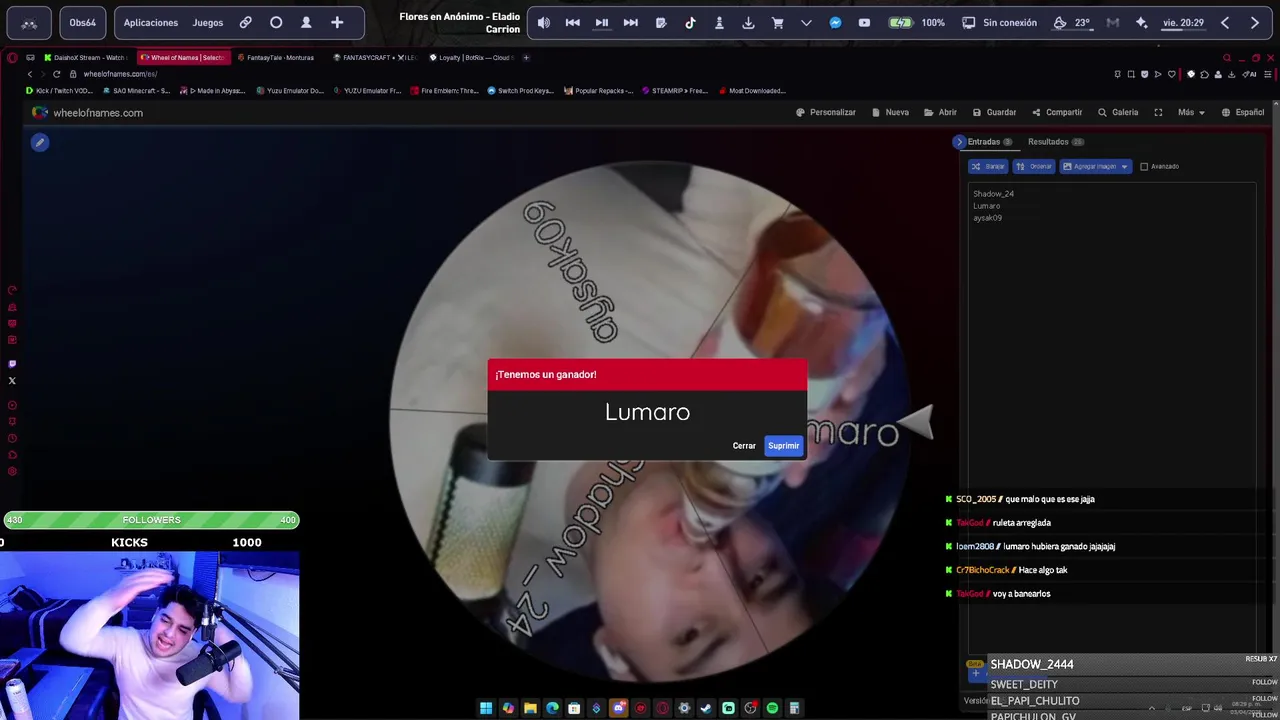The image size is (1280, 720).
Task: Open Spotify from taskbar
Action: tap(772, 708)
